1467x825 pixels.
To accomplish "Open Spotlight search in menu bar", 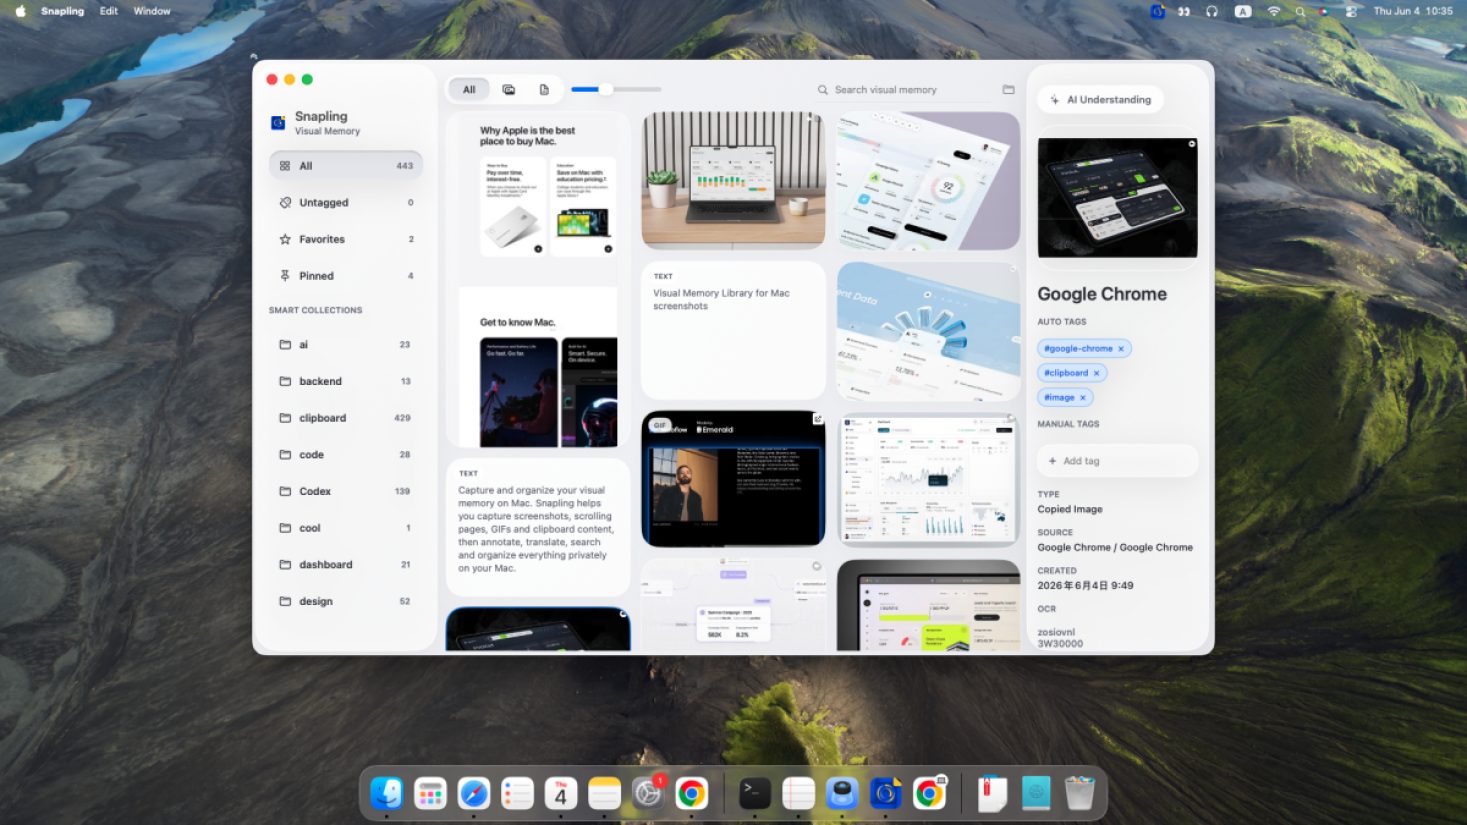I will [1300, 11].
